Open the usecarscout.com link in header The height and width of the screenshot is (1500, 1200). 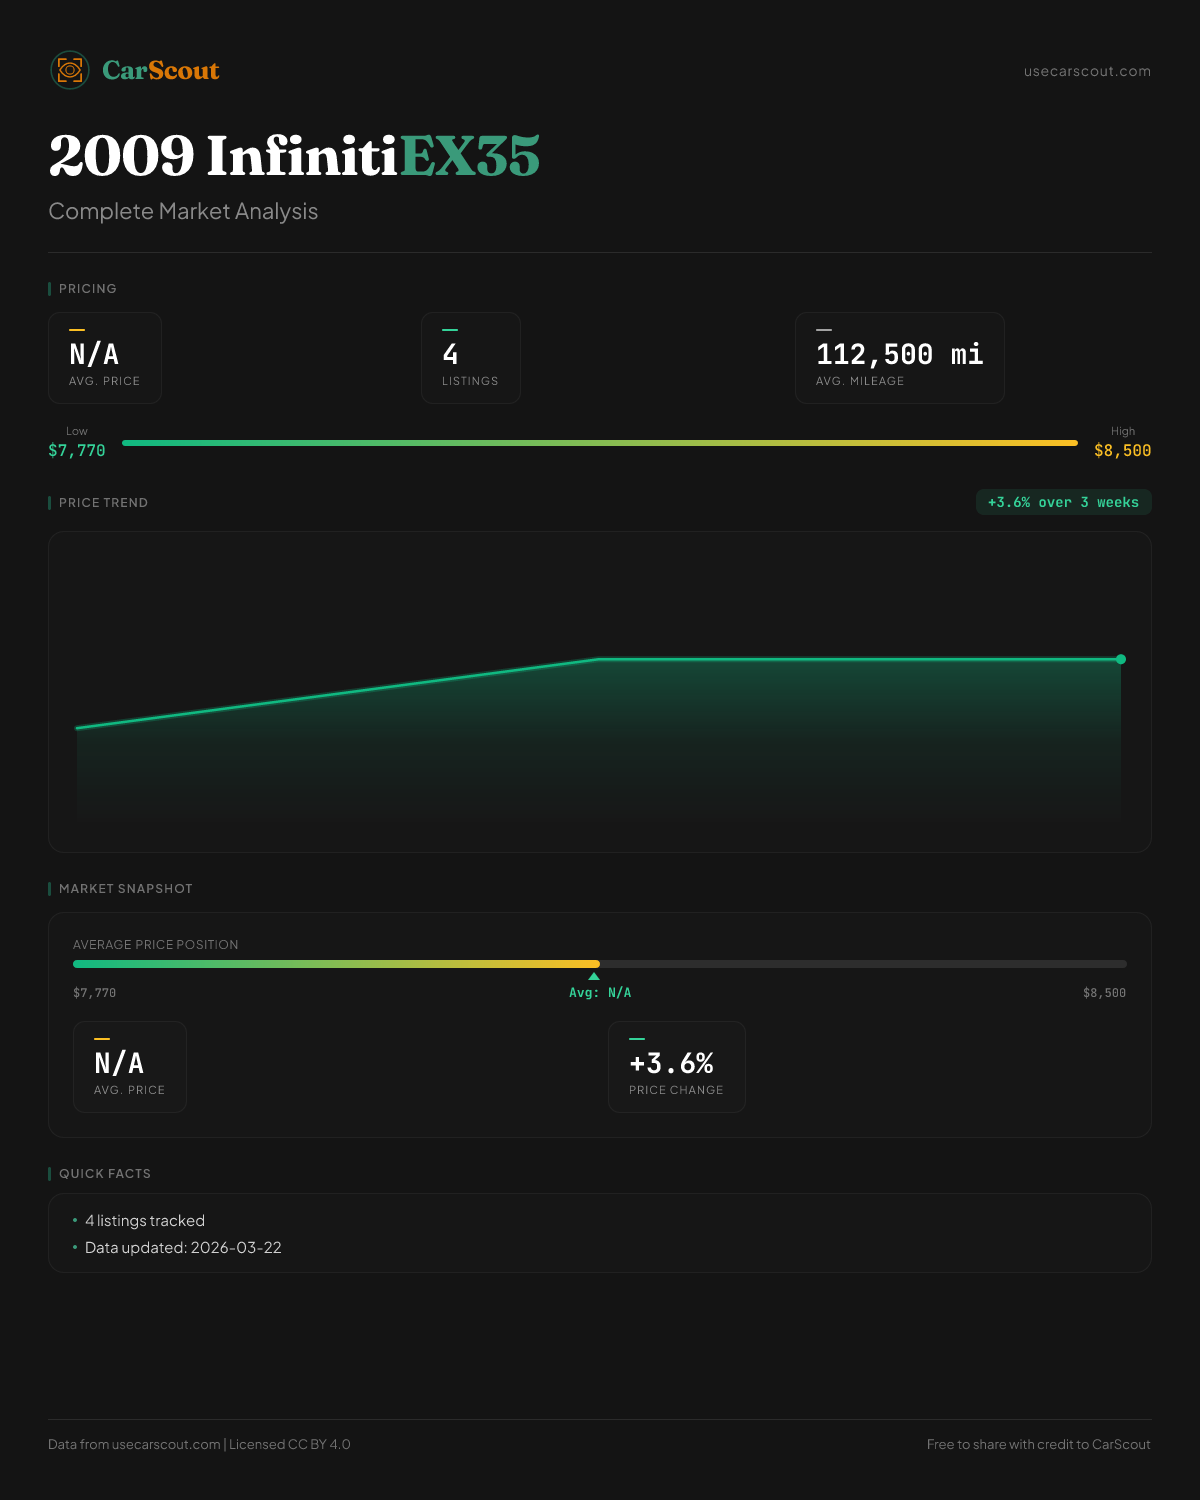click(1087, 71)
